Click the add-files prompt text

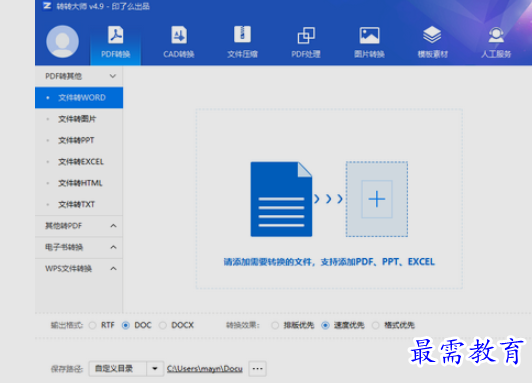329,262
